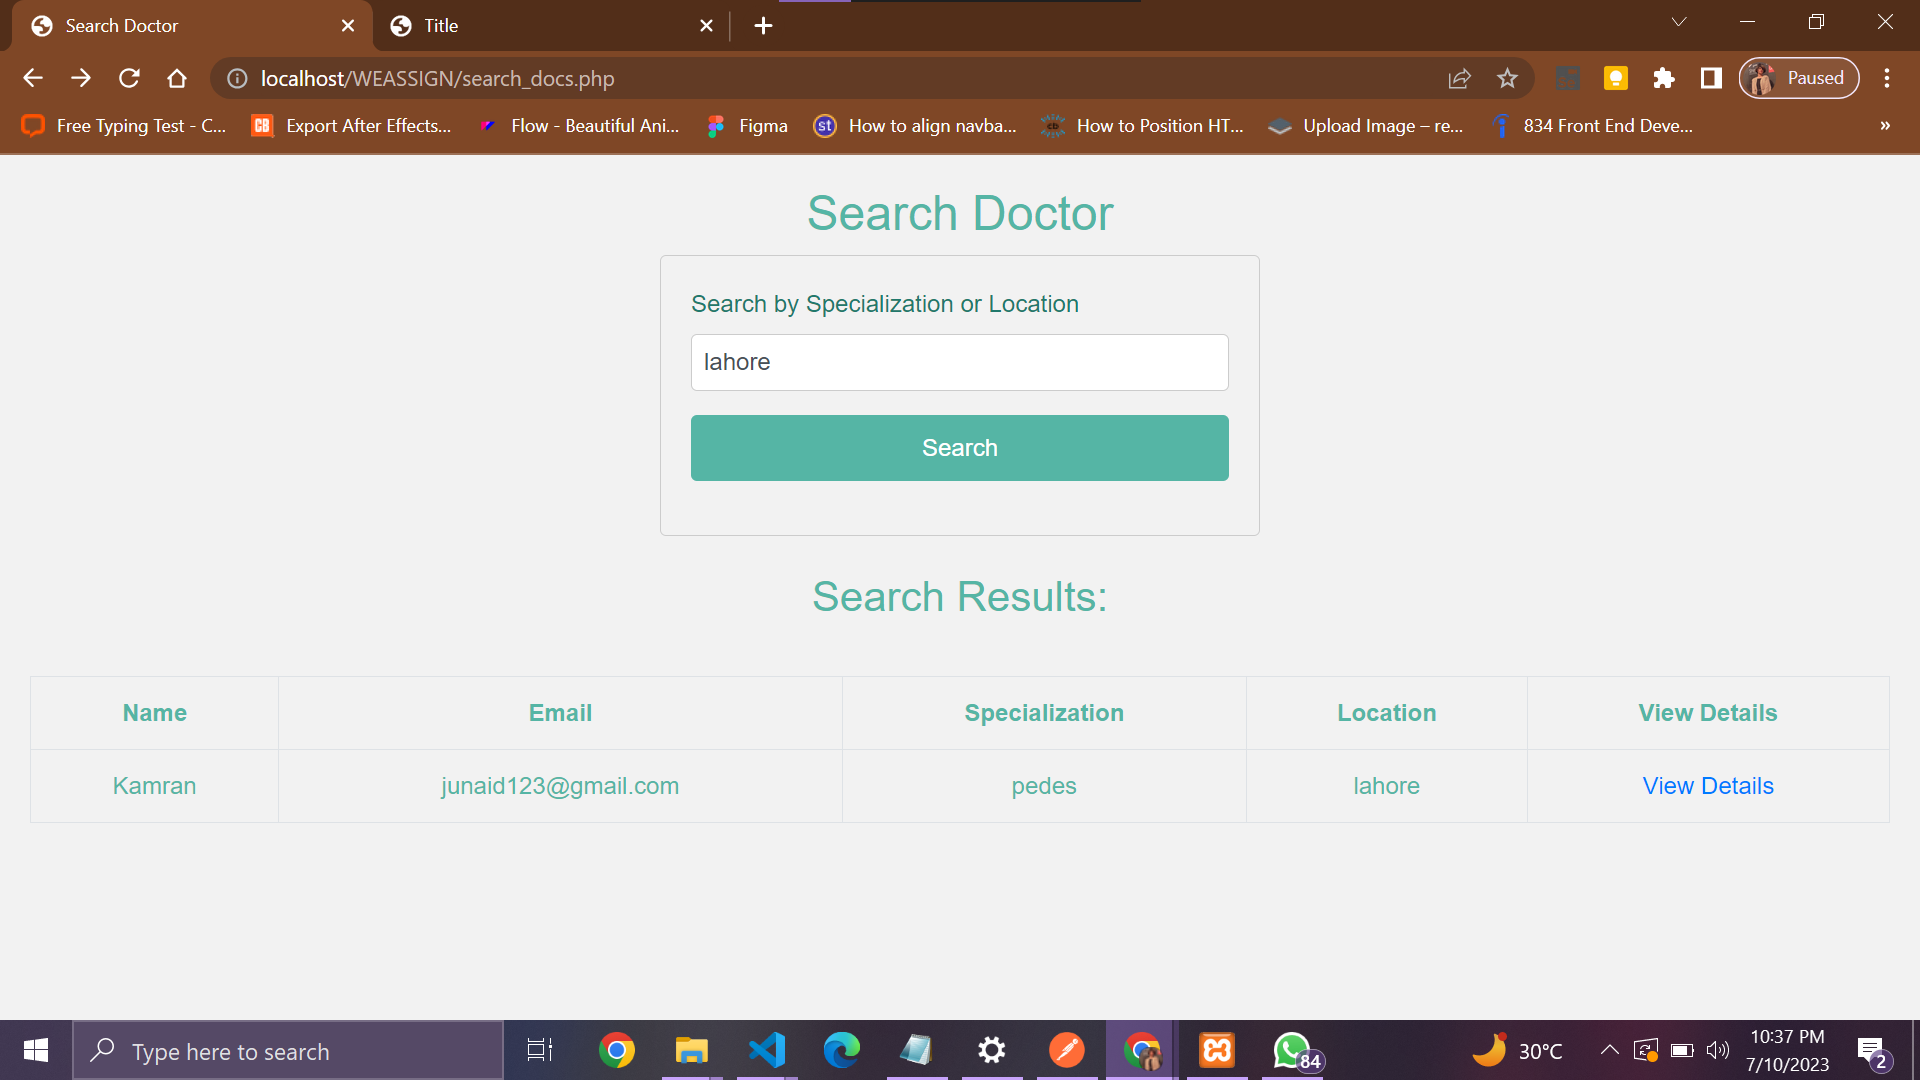Open the side panel icon in Chrome toolbar
The width and height of the screenshot is (1920, 1080).
click(1711, 78)
